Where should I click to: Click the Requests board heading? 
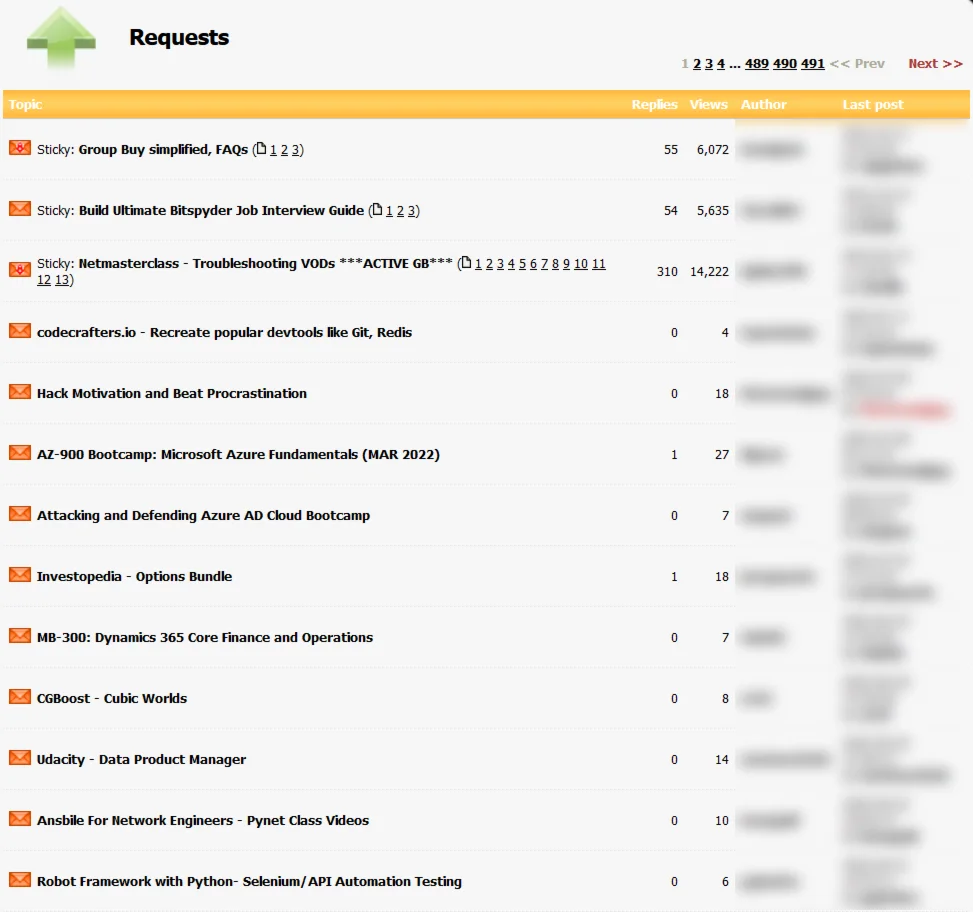(179, 37)
